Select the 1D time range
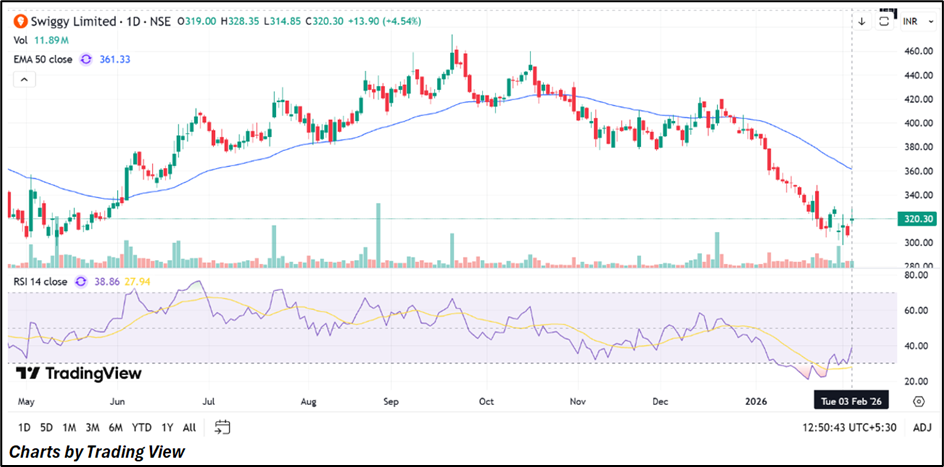The width and height of the screenshot is (944, 467). coord(25,427)
